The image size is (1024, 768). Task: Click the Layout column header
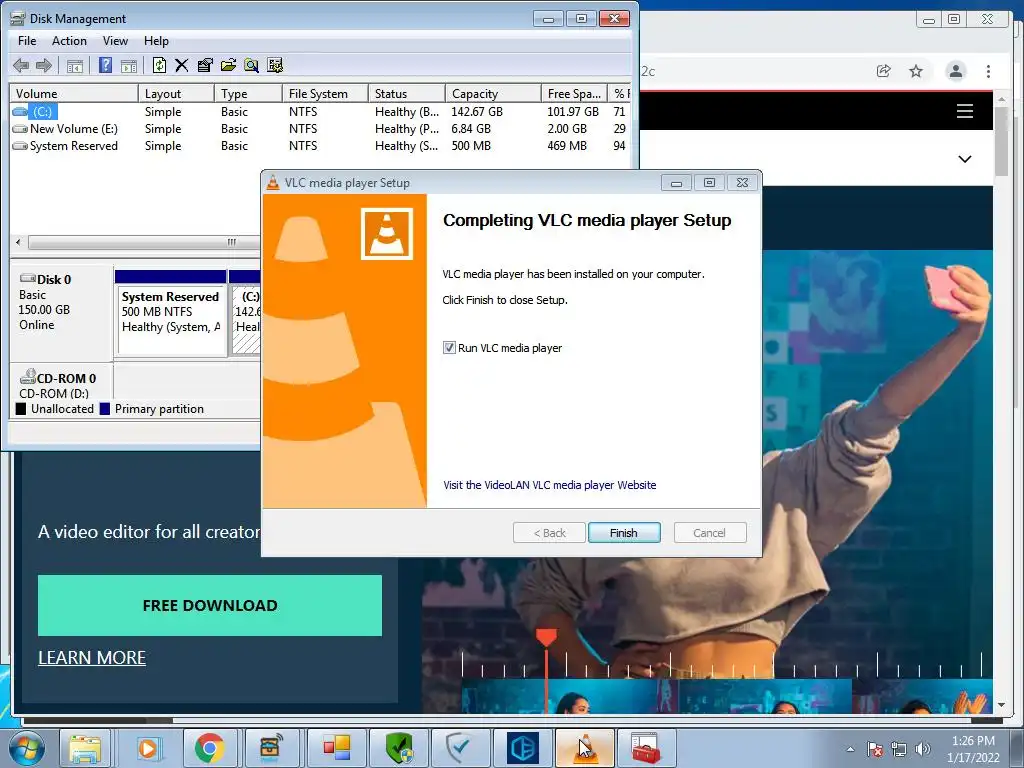pos(176,94)
